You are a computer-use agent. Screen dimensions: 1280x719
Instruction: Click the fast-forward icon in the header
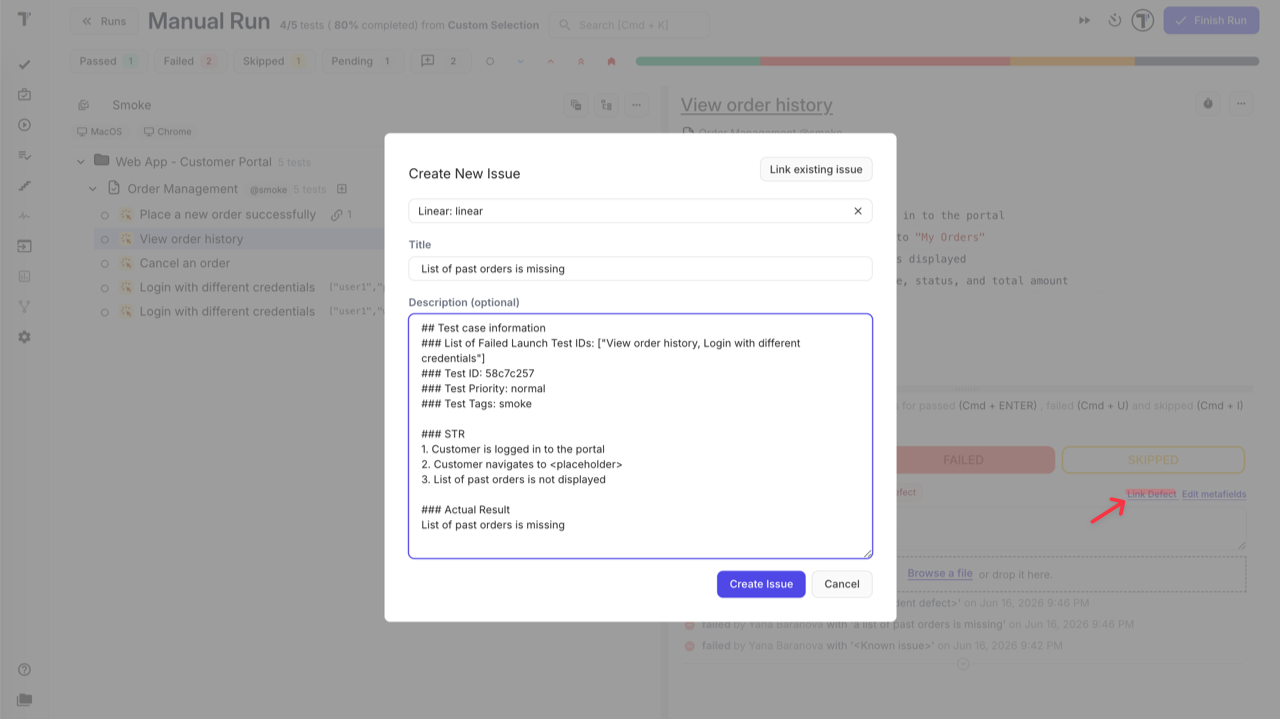pyautogui.click(x=1084, y=21)
